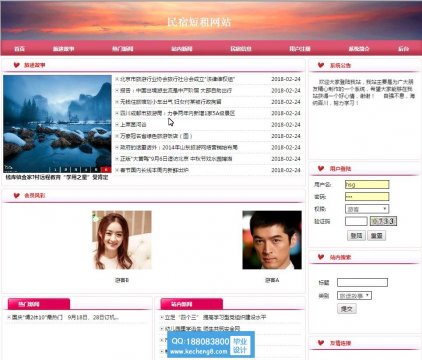Image resolution: width=422 pixels, height=360 pixels.
Task: Open 用户注册 in the navigation bar
Action: pyautogui.click(x=300, y=49)
